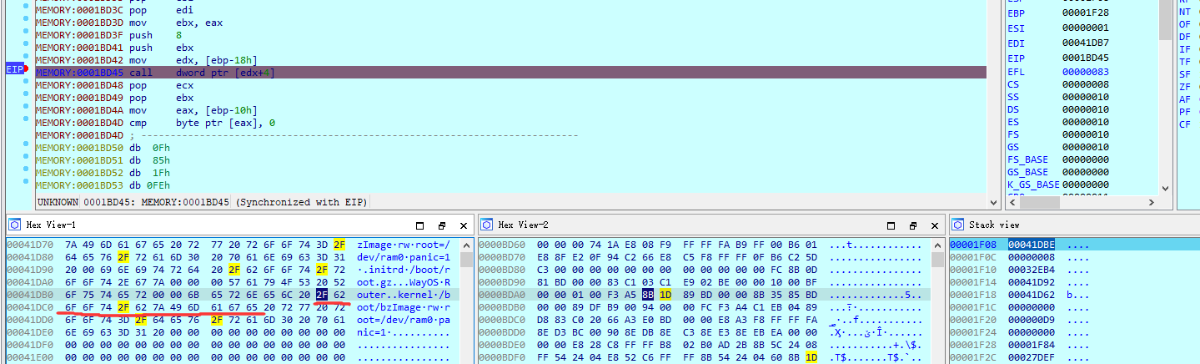The height and width of the screenshot is (364, 1200).
Task: Click stack value 00041D92
Action: click(x=1032, y=283)
